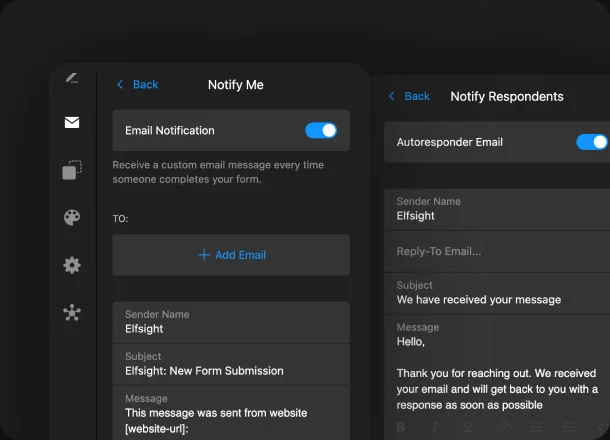Open the integrations hub icon in sidebar

72,312
